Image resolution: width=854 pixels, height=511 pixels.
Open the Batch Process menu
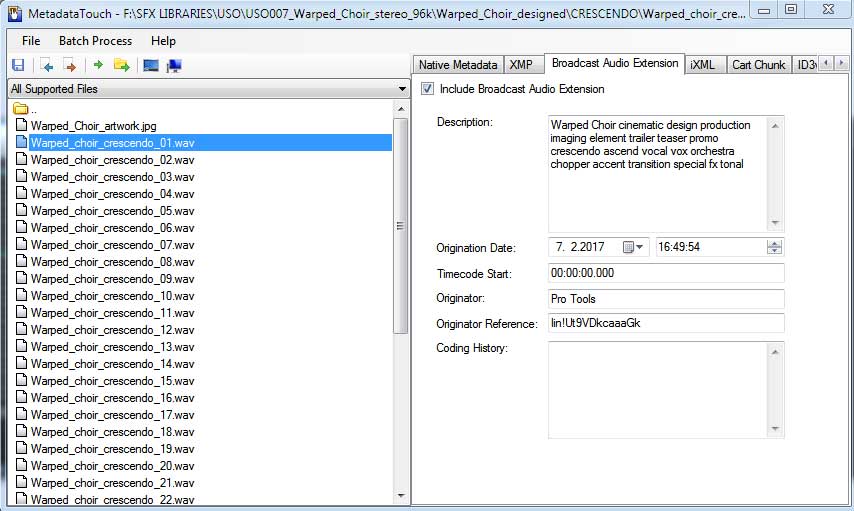pos(95,41)
